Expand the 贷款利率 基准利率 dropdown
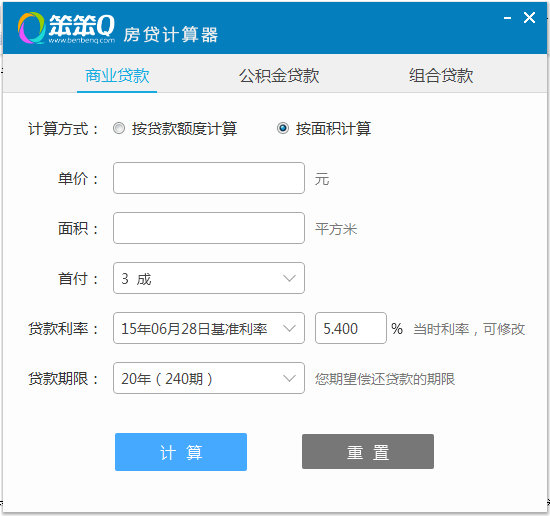This screenshot has width=550, height=516. pos(209,328)
